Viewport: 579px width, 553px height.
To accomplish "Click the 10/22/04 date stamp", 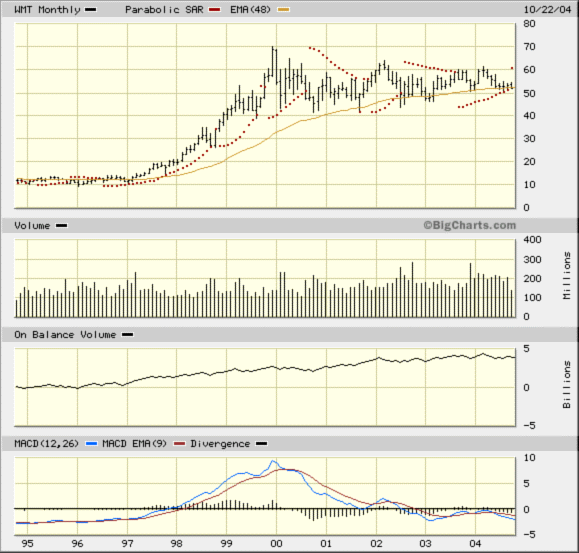I will point(547,10).
